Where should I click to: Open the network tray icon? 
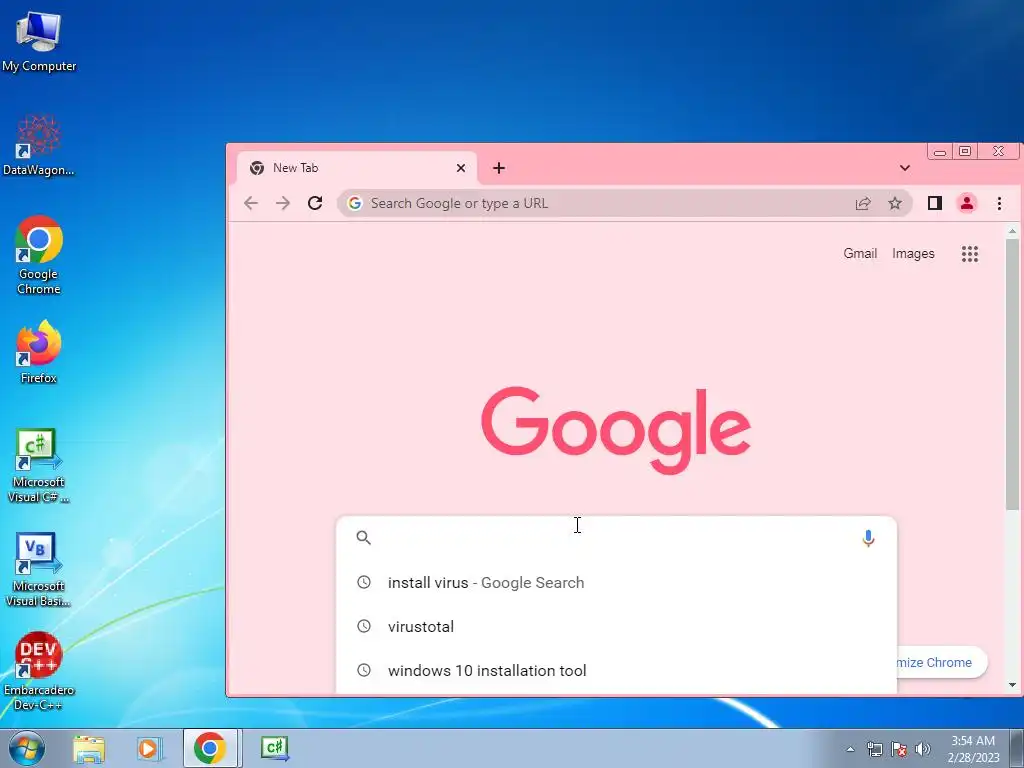tap(874, 749)
